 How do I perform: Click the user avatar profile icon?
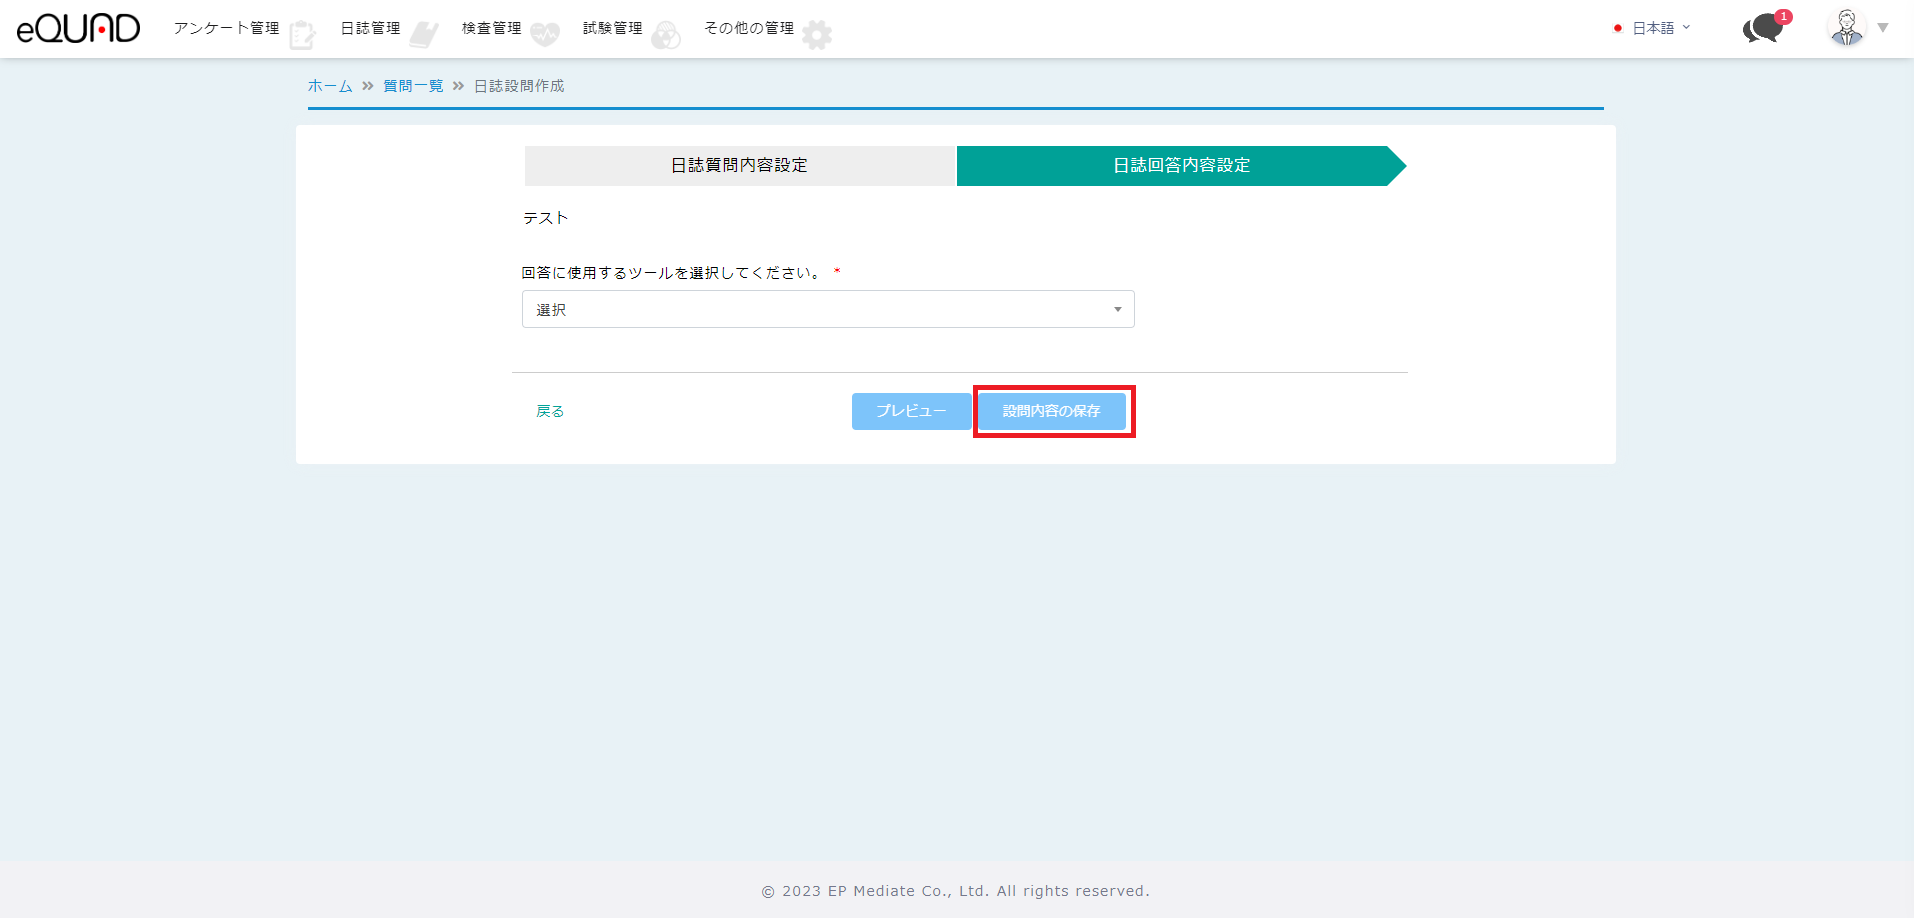pos(1846,28)
